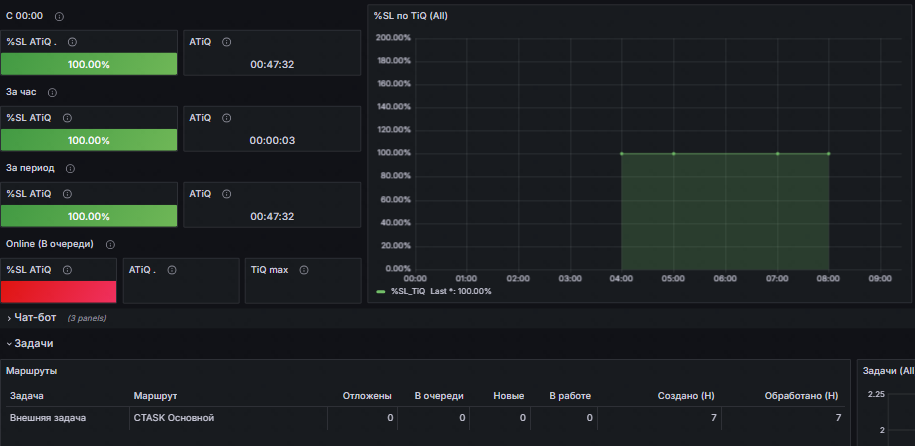Viewport: 915px width, 446px height.
Task: Click 'Внешняя задача' table cell
Action: pyautogui.click(x=48, y=418)
